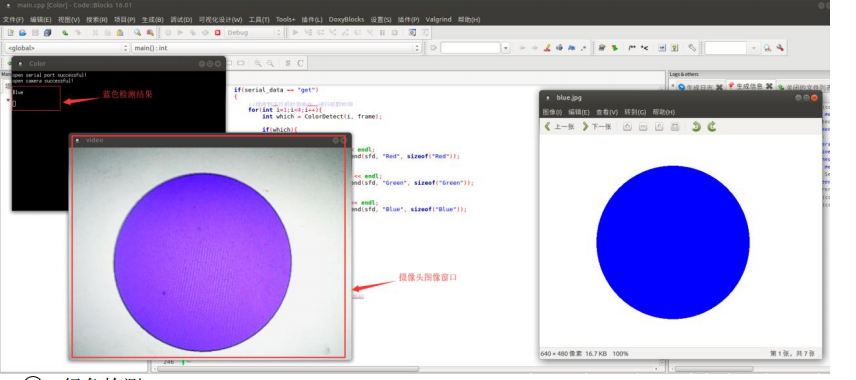This screenshot has height=380, width=856.
Task: Click the Undo arrow toolbar icon
Action: tap(65, 33)
